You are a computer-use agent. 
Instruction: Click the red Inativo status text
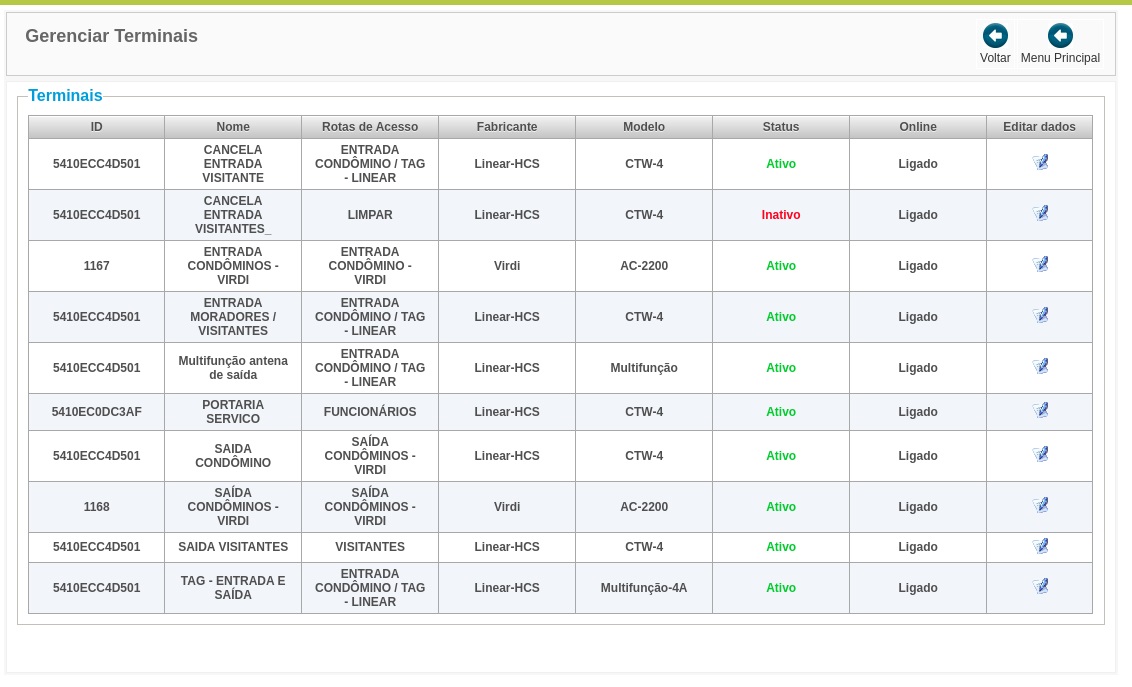[780, 215]
